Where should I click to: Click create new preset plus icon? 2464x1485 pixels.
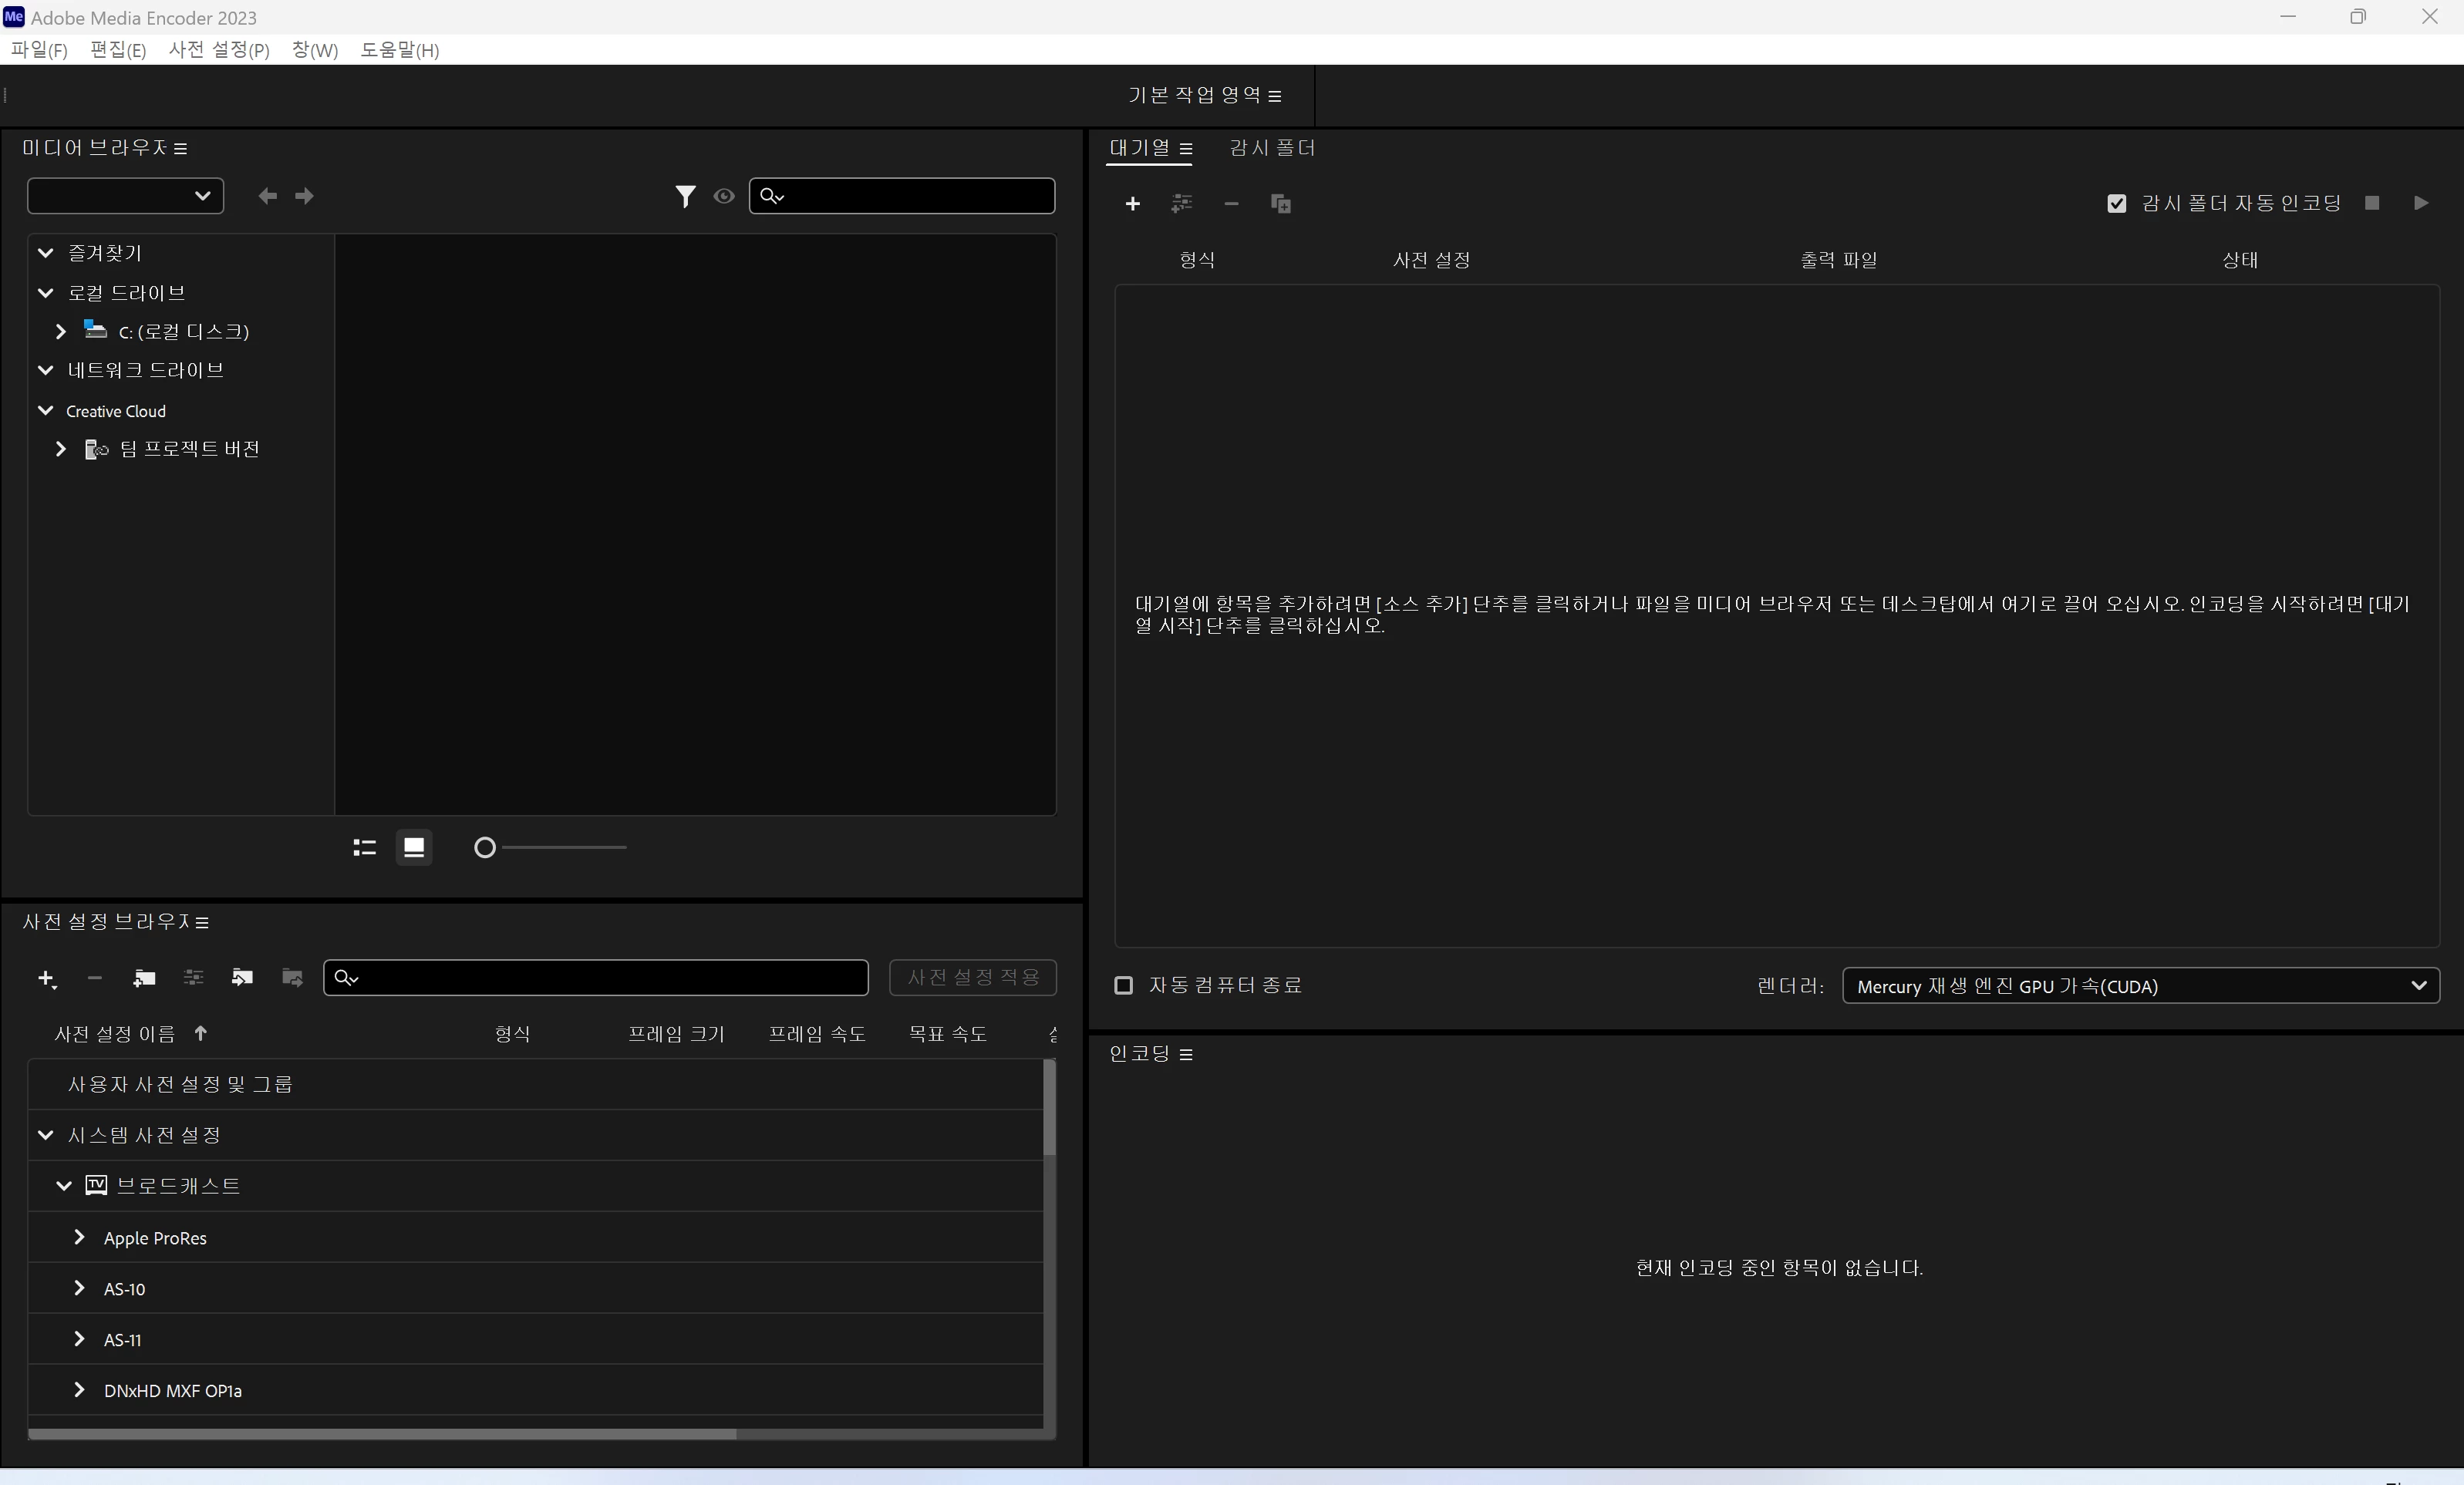46,978
